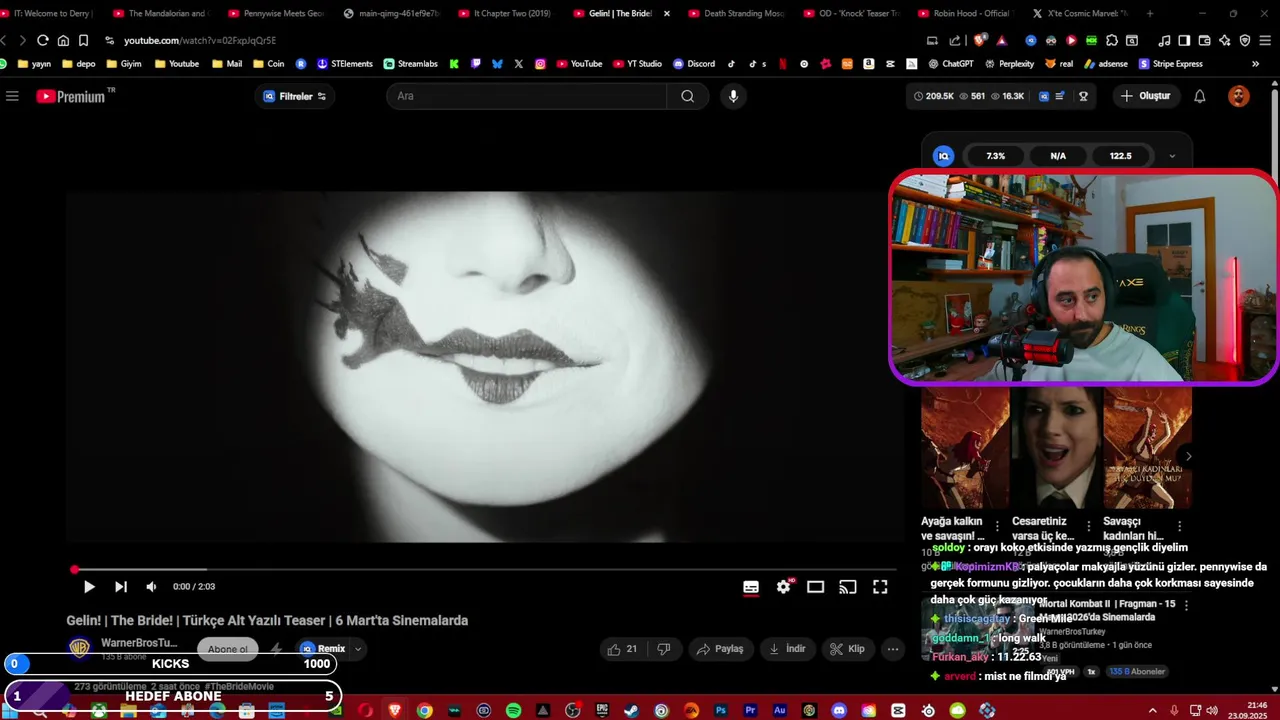Screen dimensions: 1280x720
Task: Switch to 'Pennywise Meets Geo' tab
Action: [x=275, y=14]
